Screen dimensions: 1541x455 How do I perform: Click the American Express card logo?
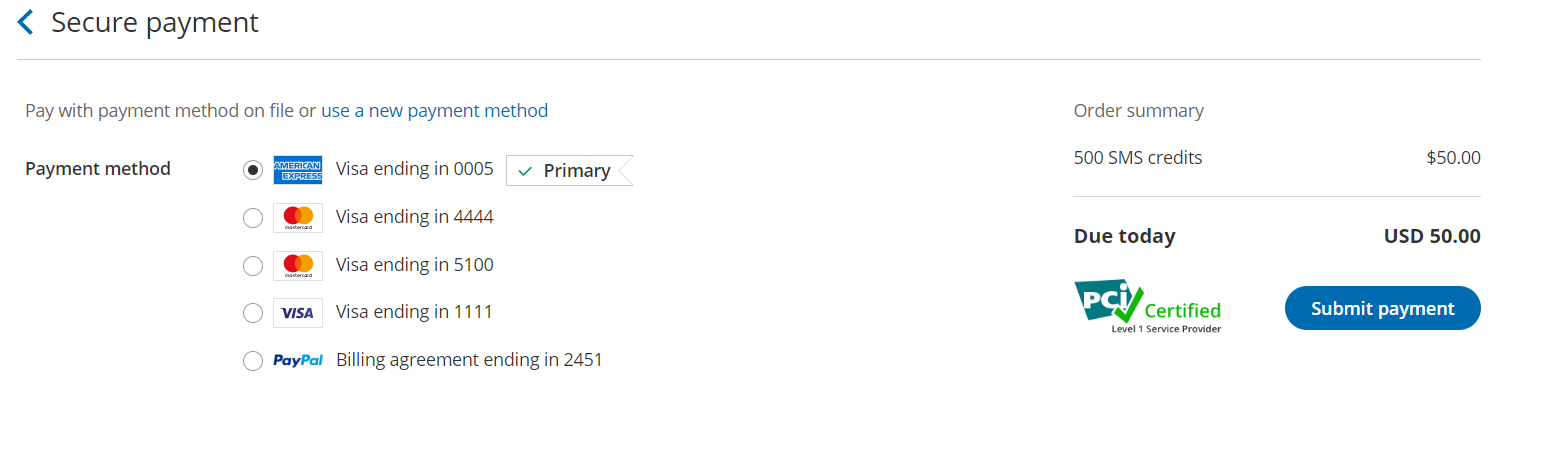[x=298, y=170]
